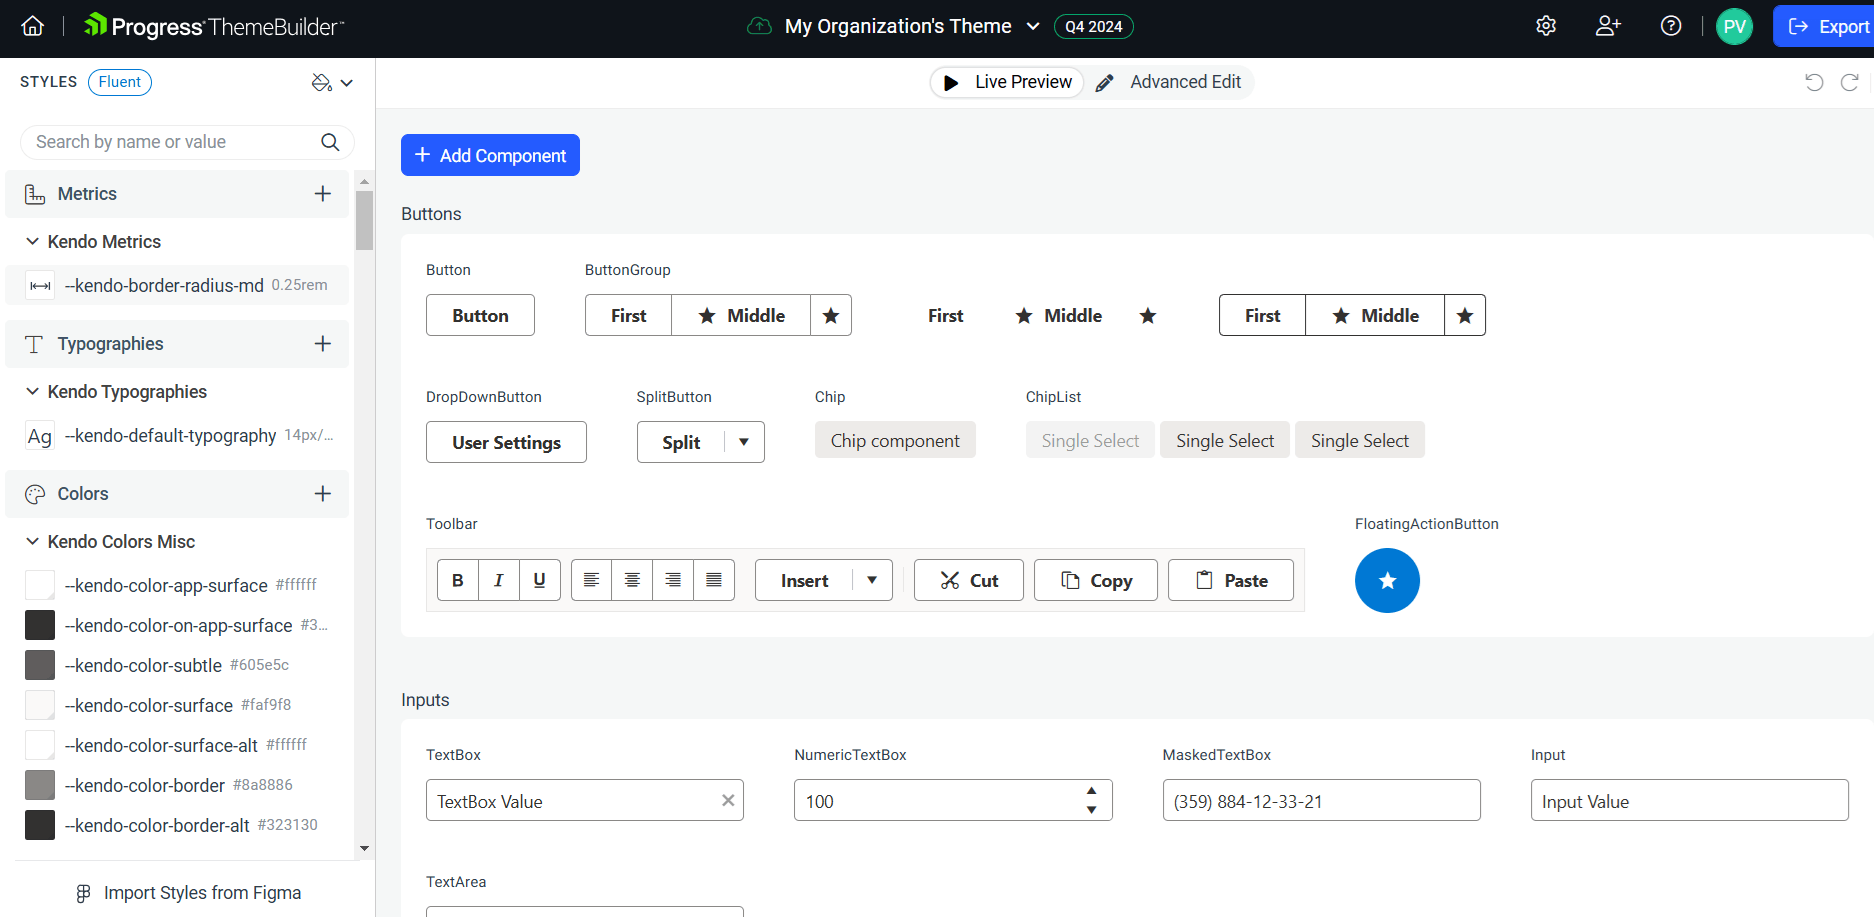Open the Typographies section header

pos(177,344)
